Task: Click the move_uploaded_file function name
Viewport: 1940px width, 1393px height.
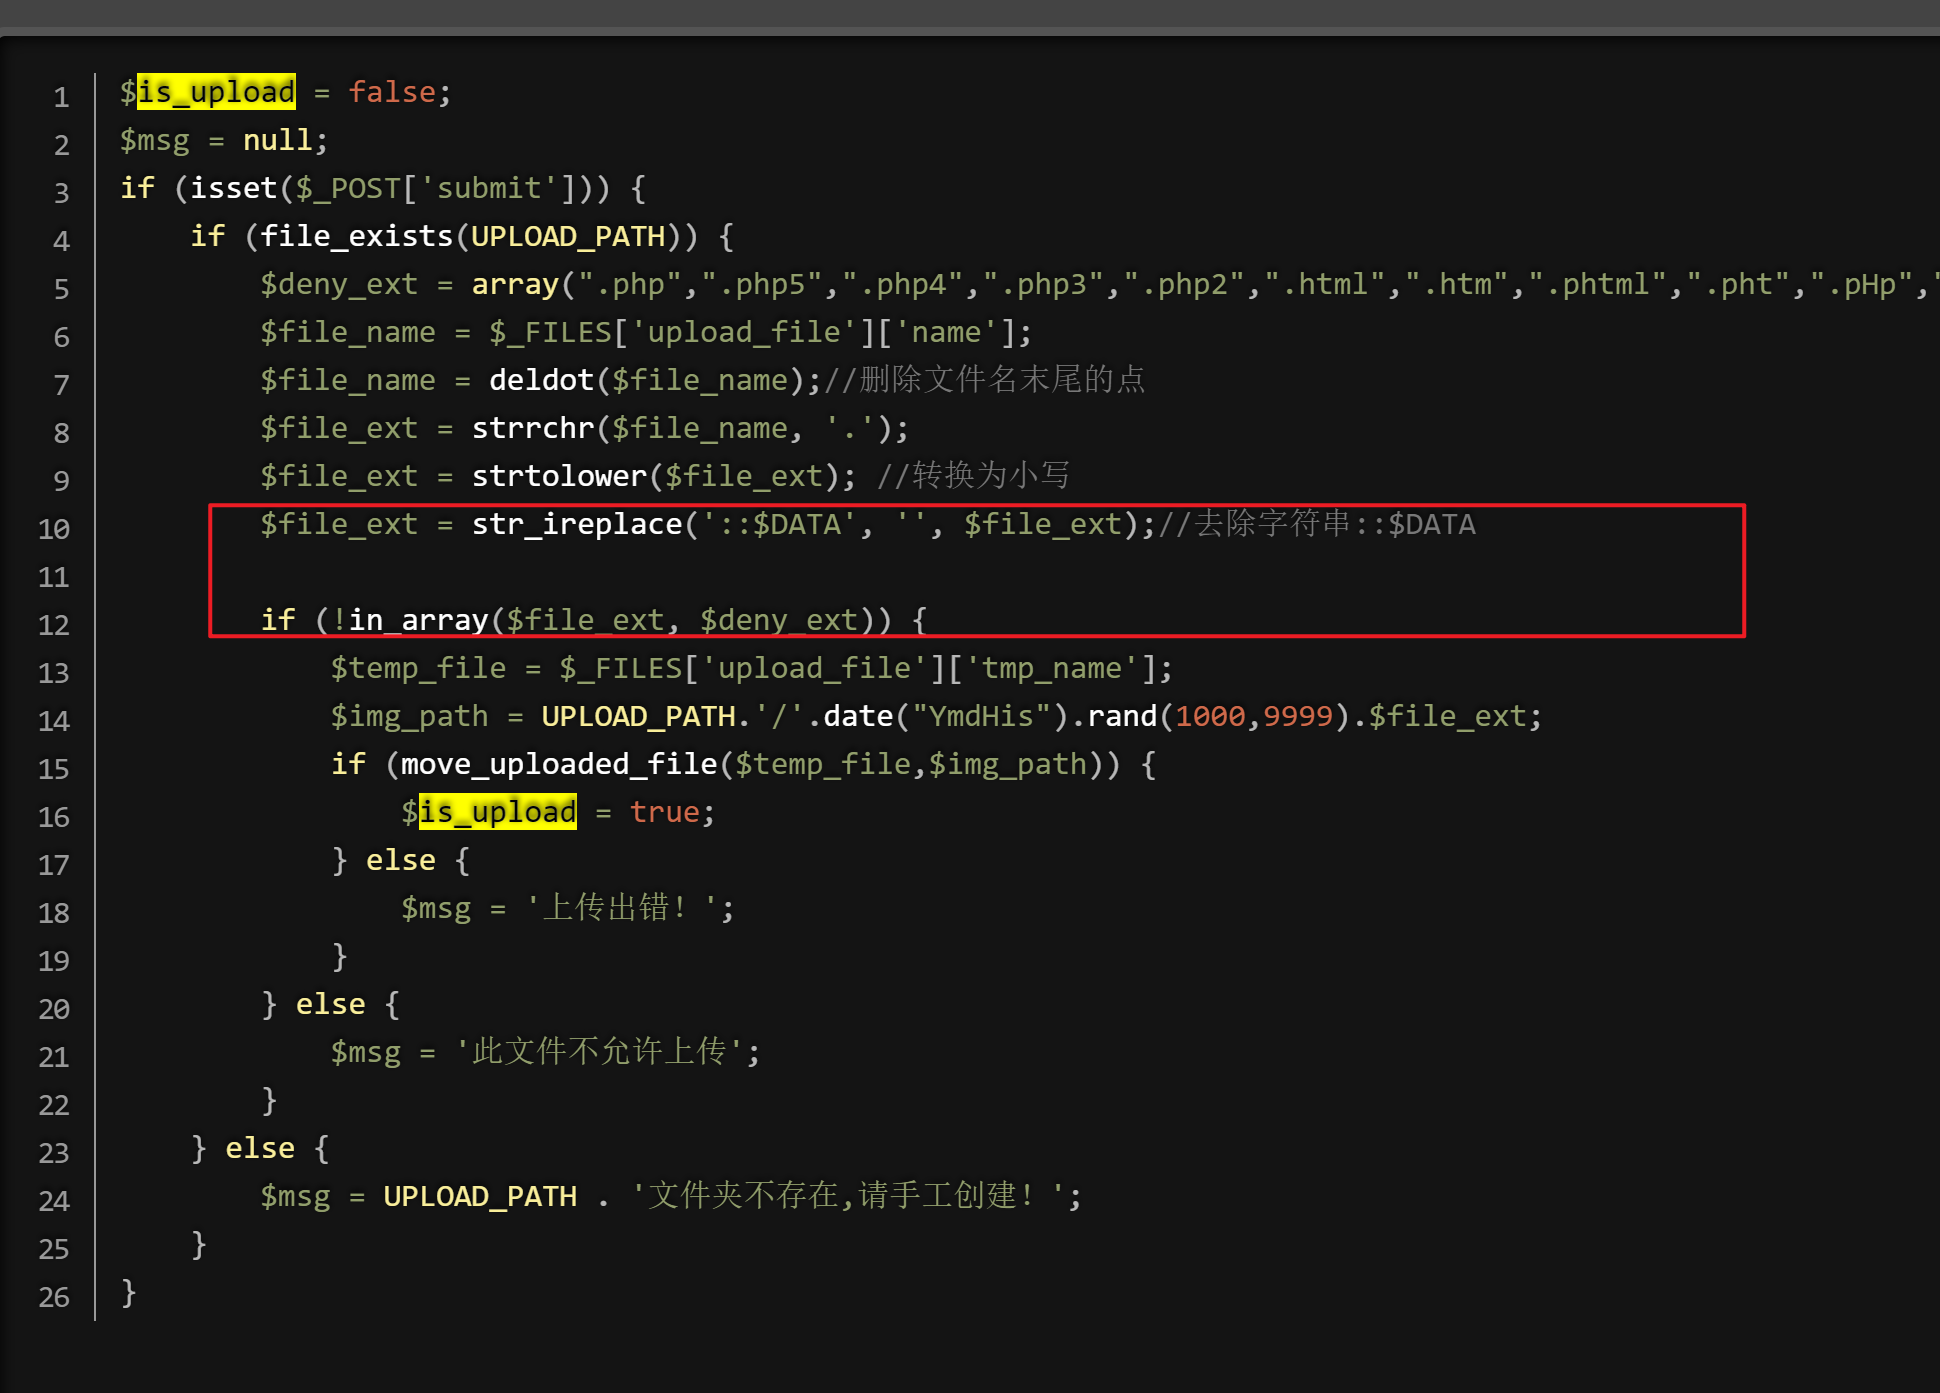Action: [558, 764]
